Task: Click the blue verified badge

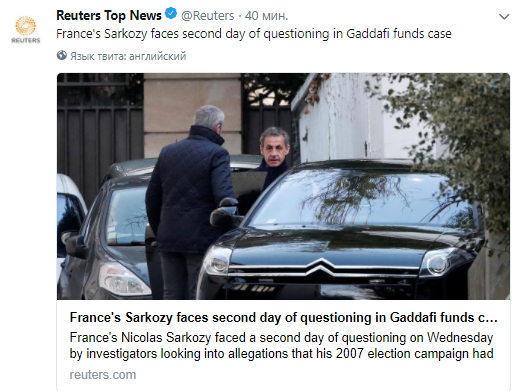Action: point(171,14)
